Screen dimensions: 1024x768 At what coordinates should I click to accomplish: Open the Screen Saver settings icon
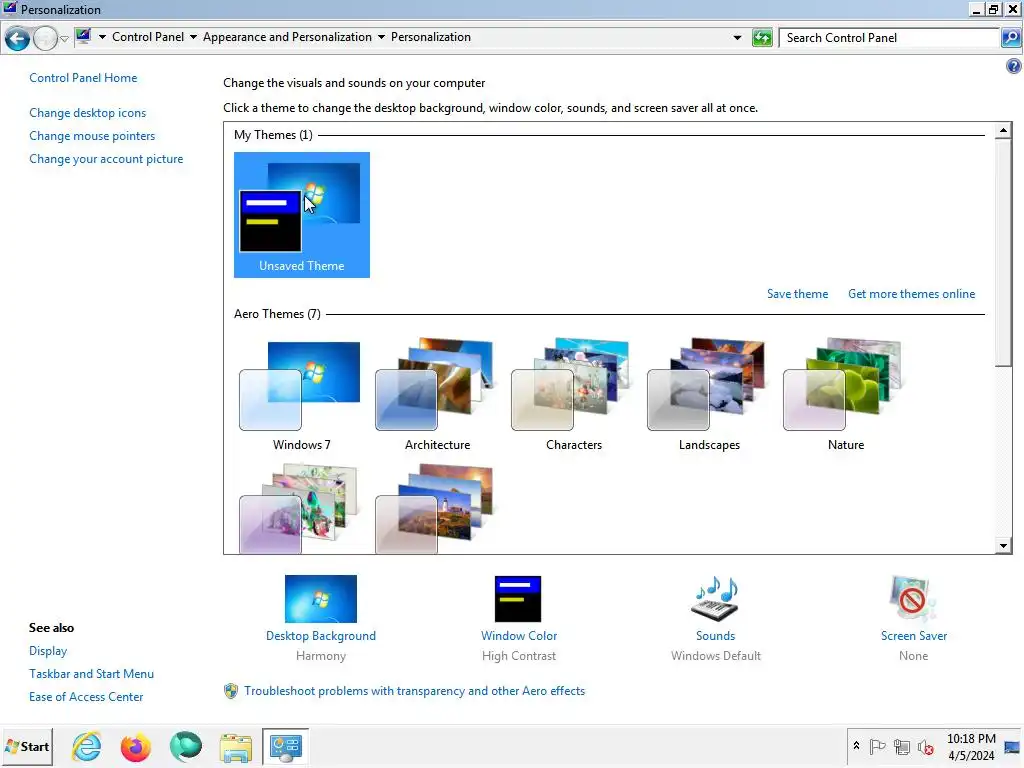click(912, 599)
